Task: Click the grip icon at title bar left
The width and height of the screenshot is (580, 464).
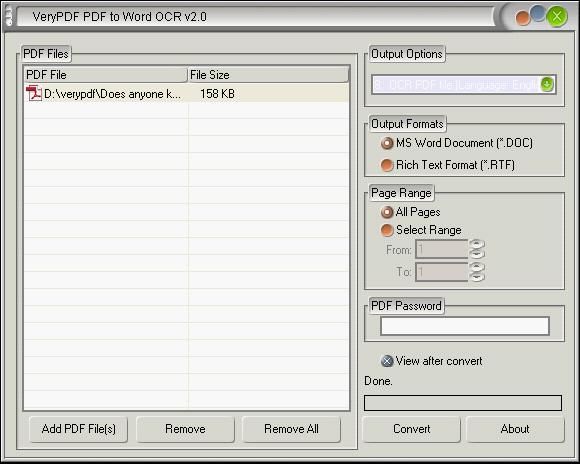Action: pyautogui.click(x=9, y=16)
